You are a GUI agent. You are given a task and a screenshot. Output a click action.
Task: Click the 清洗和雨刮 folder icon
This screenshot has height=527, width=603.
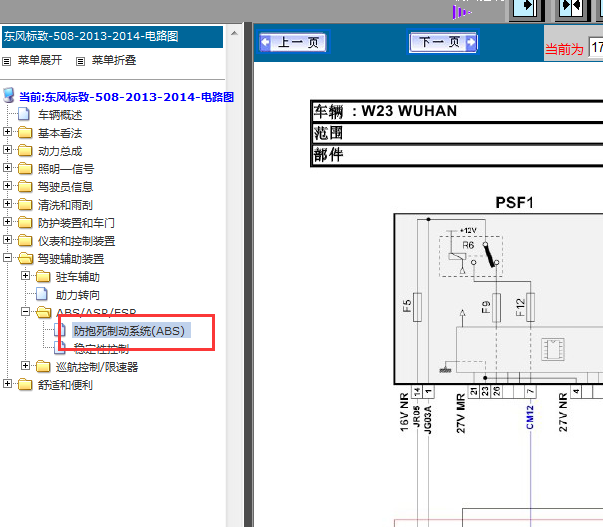click(x=25, y=204)
